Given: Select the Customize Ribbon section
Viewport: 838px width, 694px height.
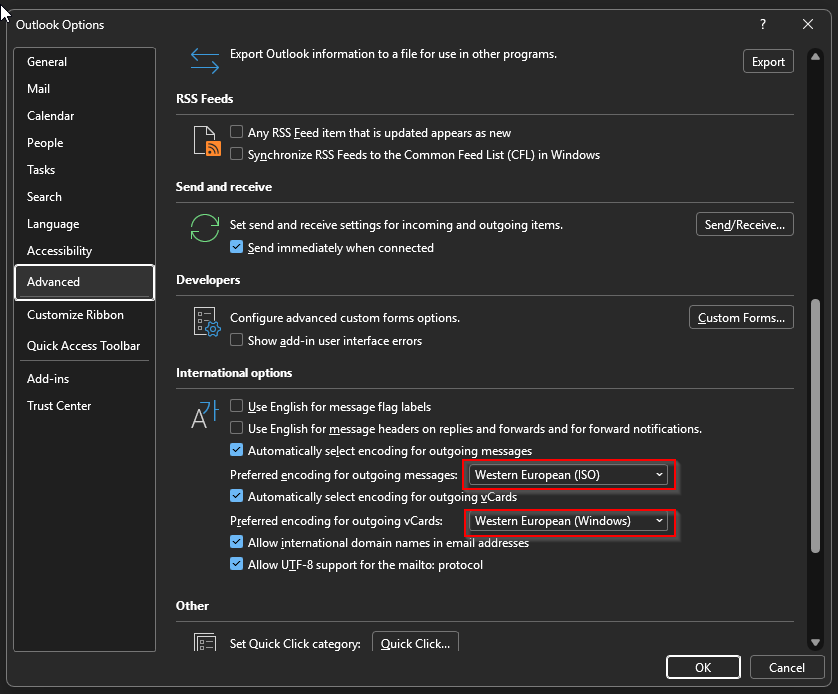Looking at the screenshot, I should coord(75,314).
